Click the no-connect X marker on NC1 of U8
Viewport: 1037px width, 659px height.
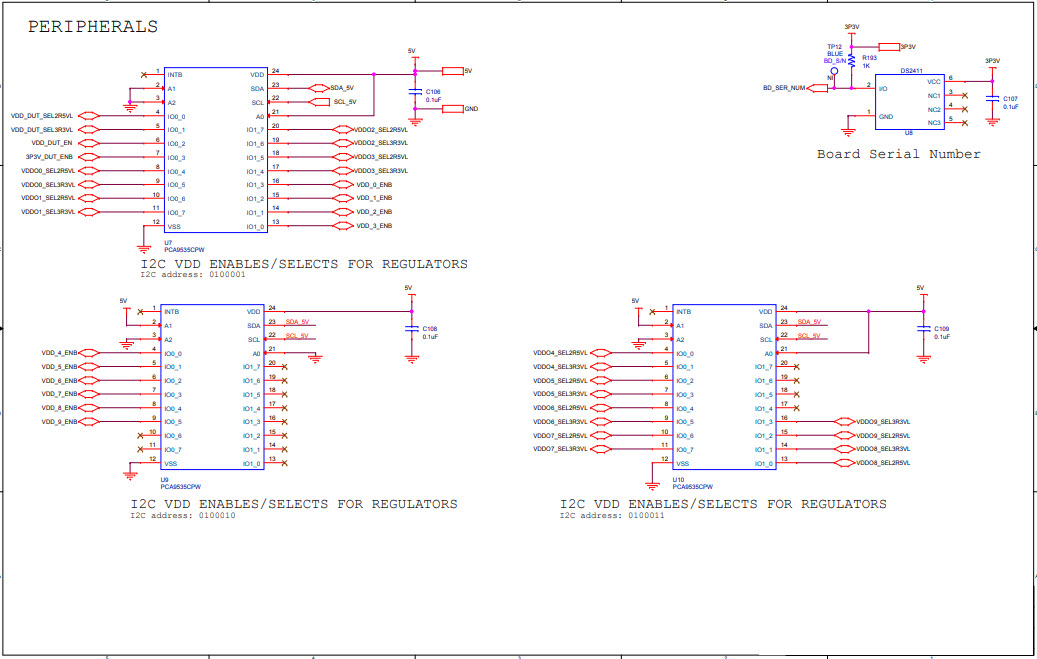[x=965, y=95]
